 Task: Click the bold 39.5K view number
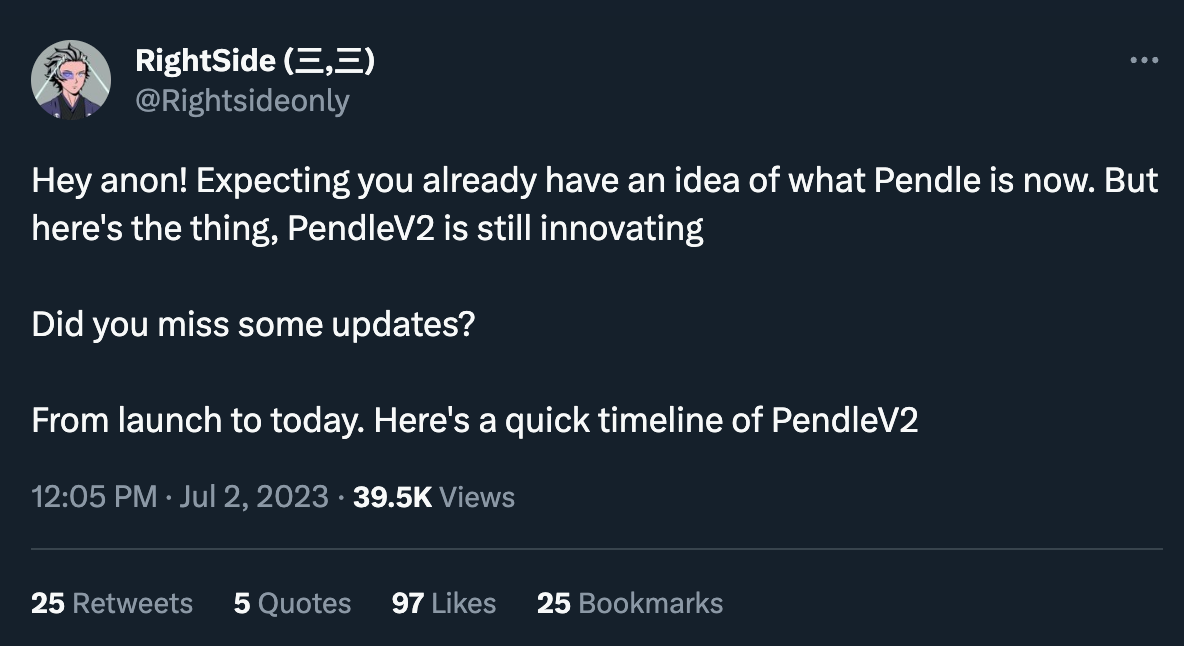pyautogui.click(x=393, y=496)
